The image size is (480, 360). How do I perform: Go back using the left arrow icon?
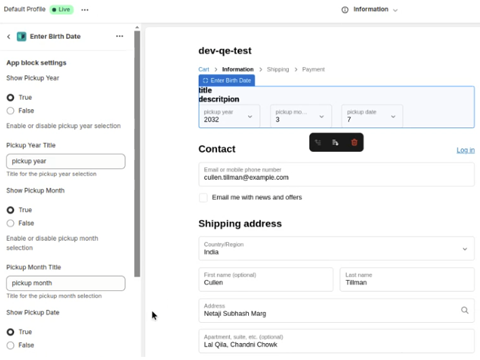9,36
